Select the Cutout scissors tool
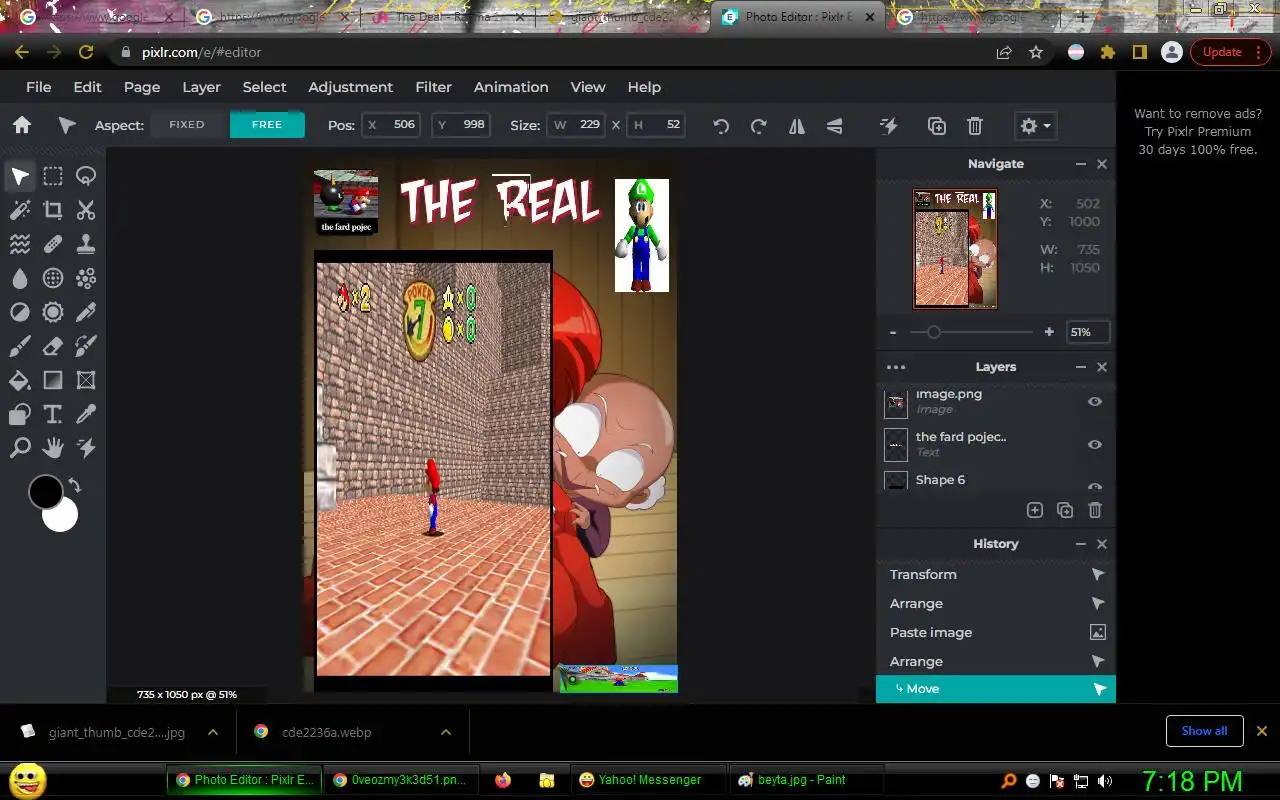 click(x=86, y=210)
